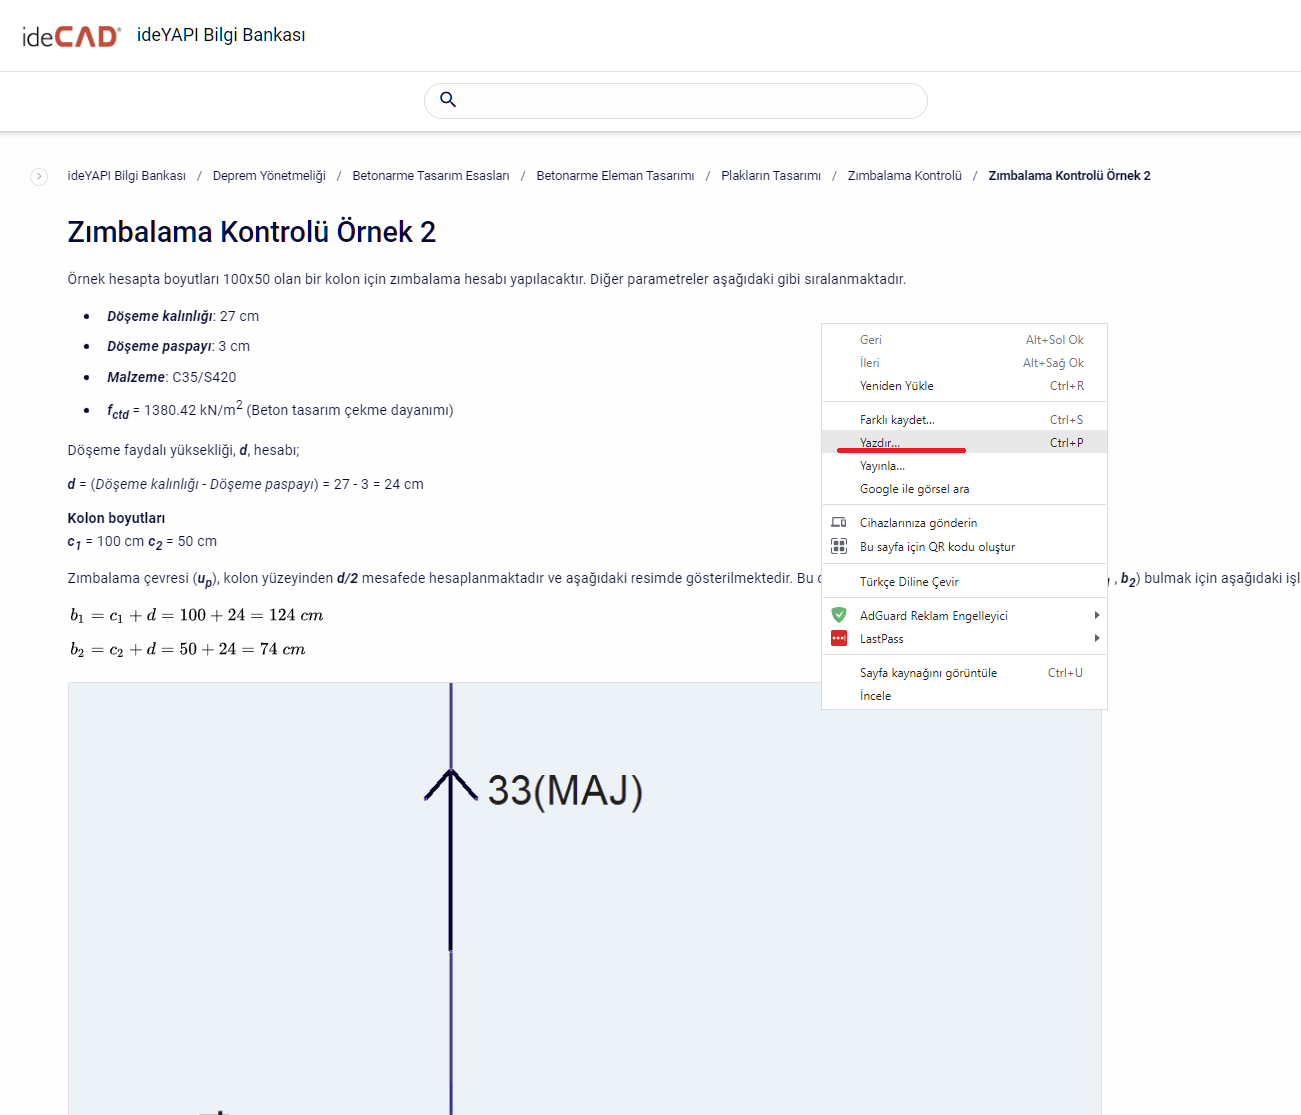Click the ideCAD logo
1301x1115 pixels.
[71, 36]
